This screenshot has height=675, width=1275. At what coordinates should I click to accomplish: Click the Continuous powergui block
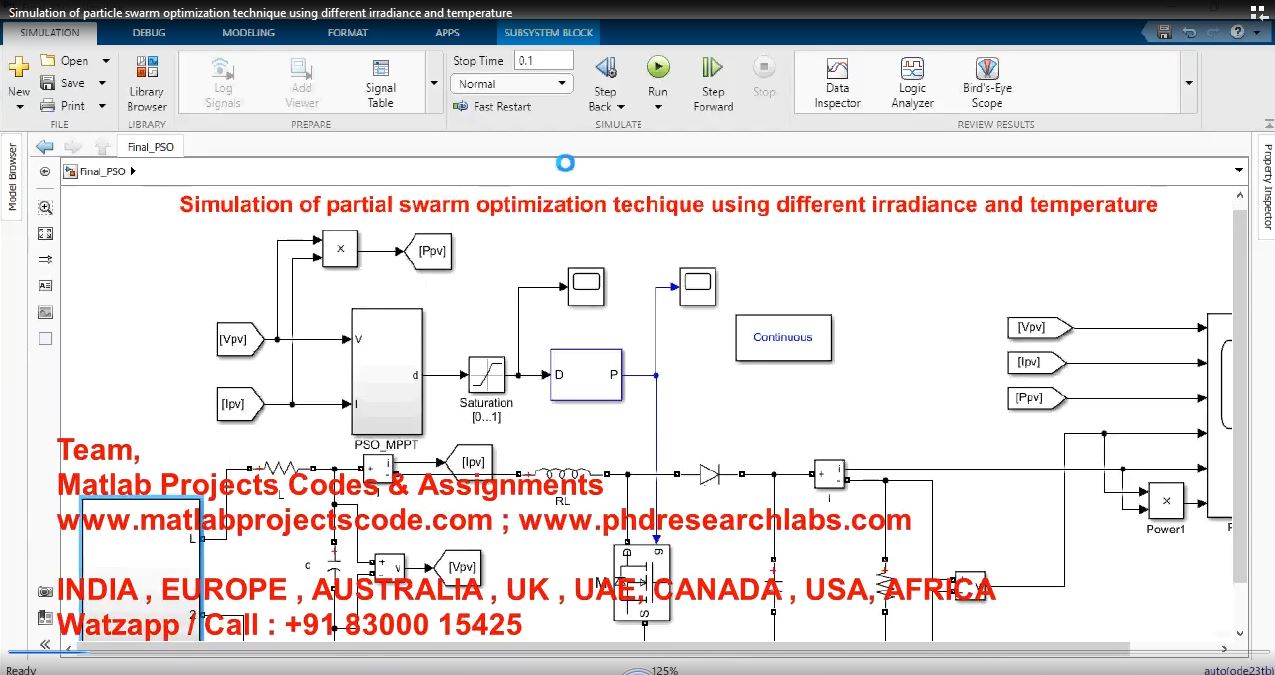783,338
